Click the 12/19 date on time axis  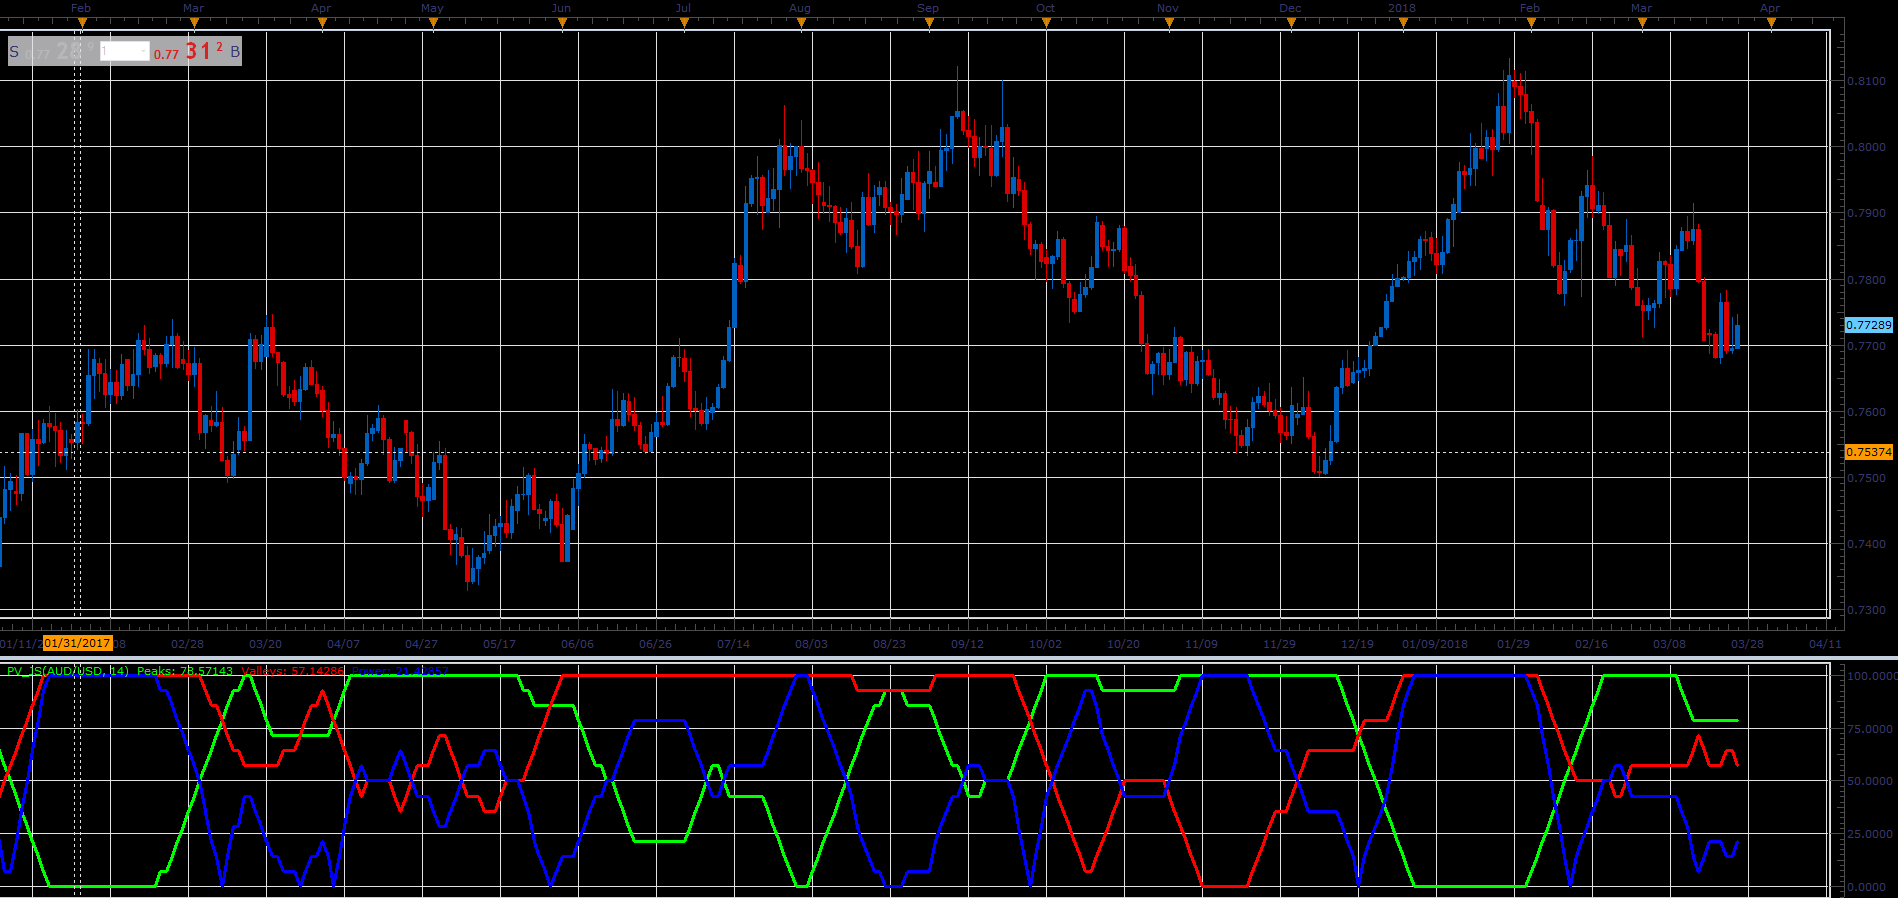1357,644
